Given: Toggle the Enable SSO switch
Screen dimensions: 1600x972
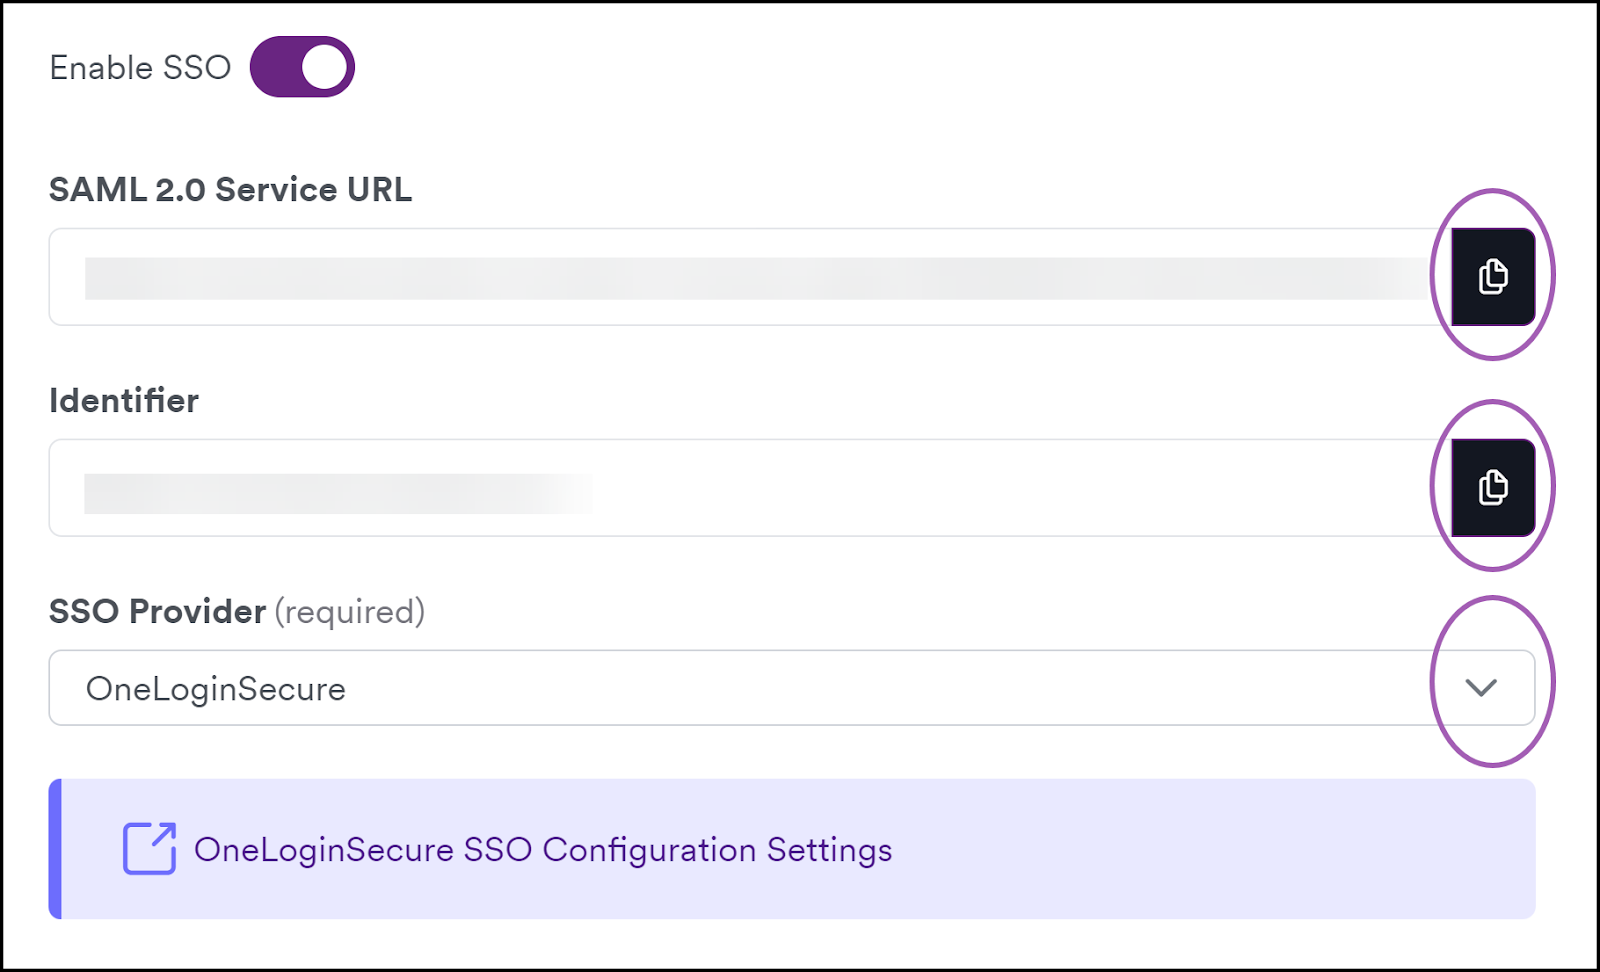Looking at the screenshot, I should tap(302, 67).
